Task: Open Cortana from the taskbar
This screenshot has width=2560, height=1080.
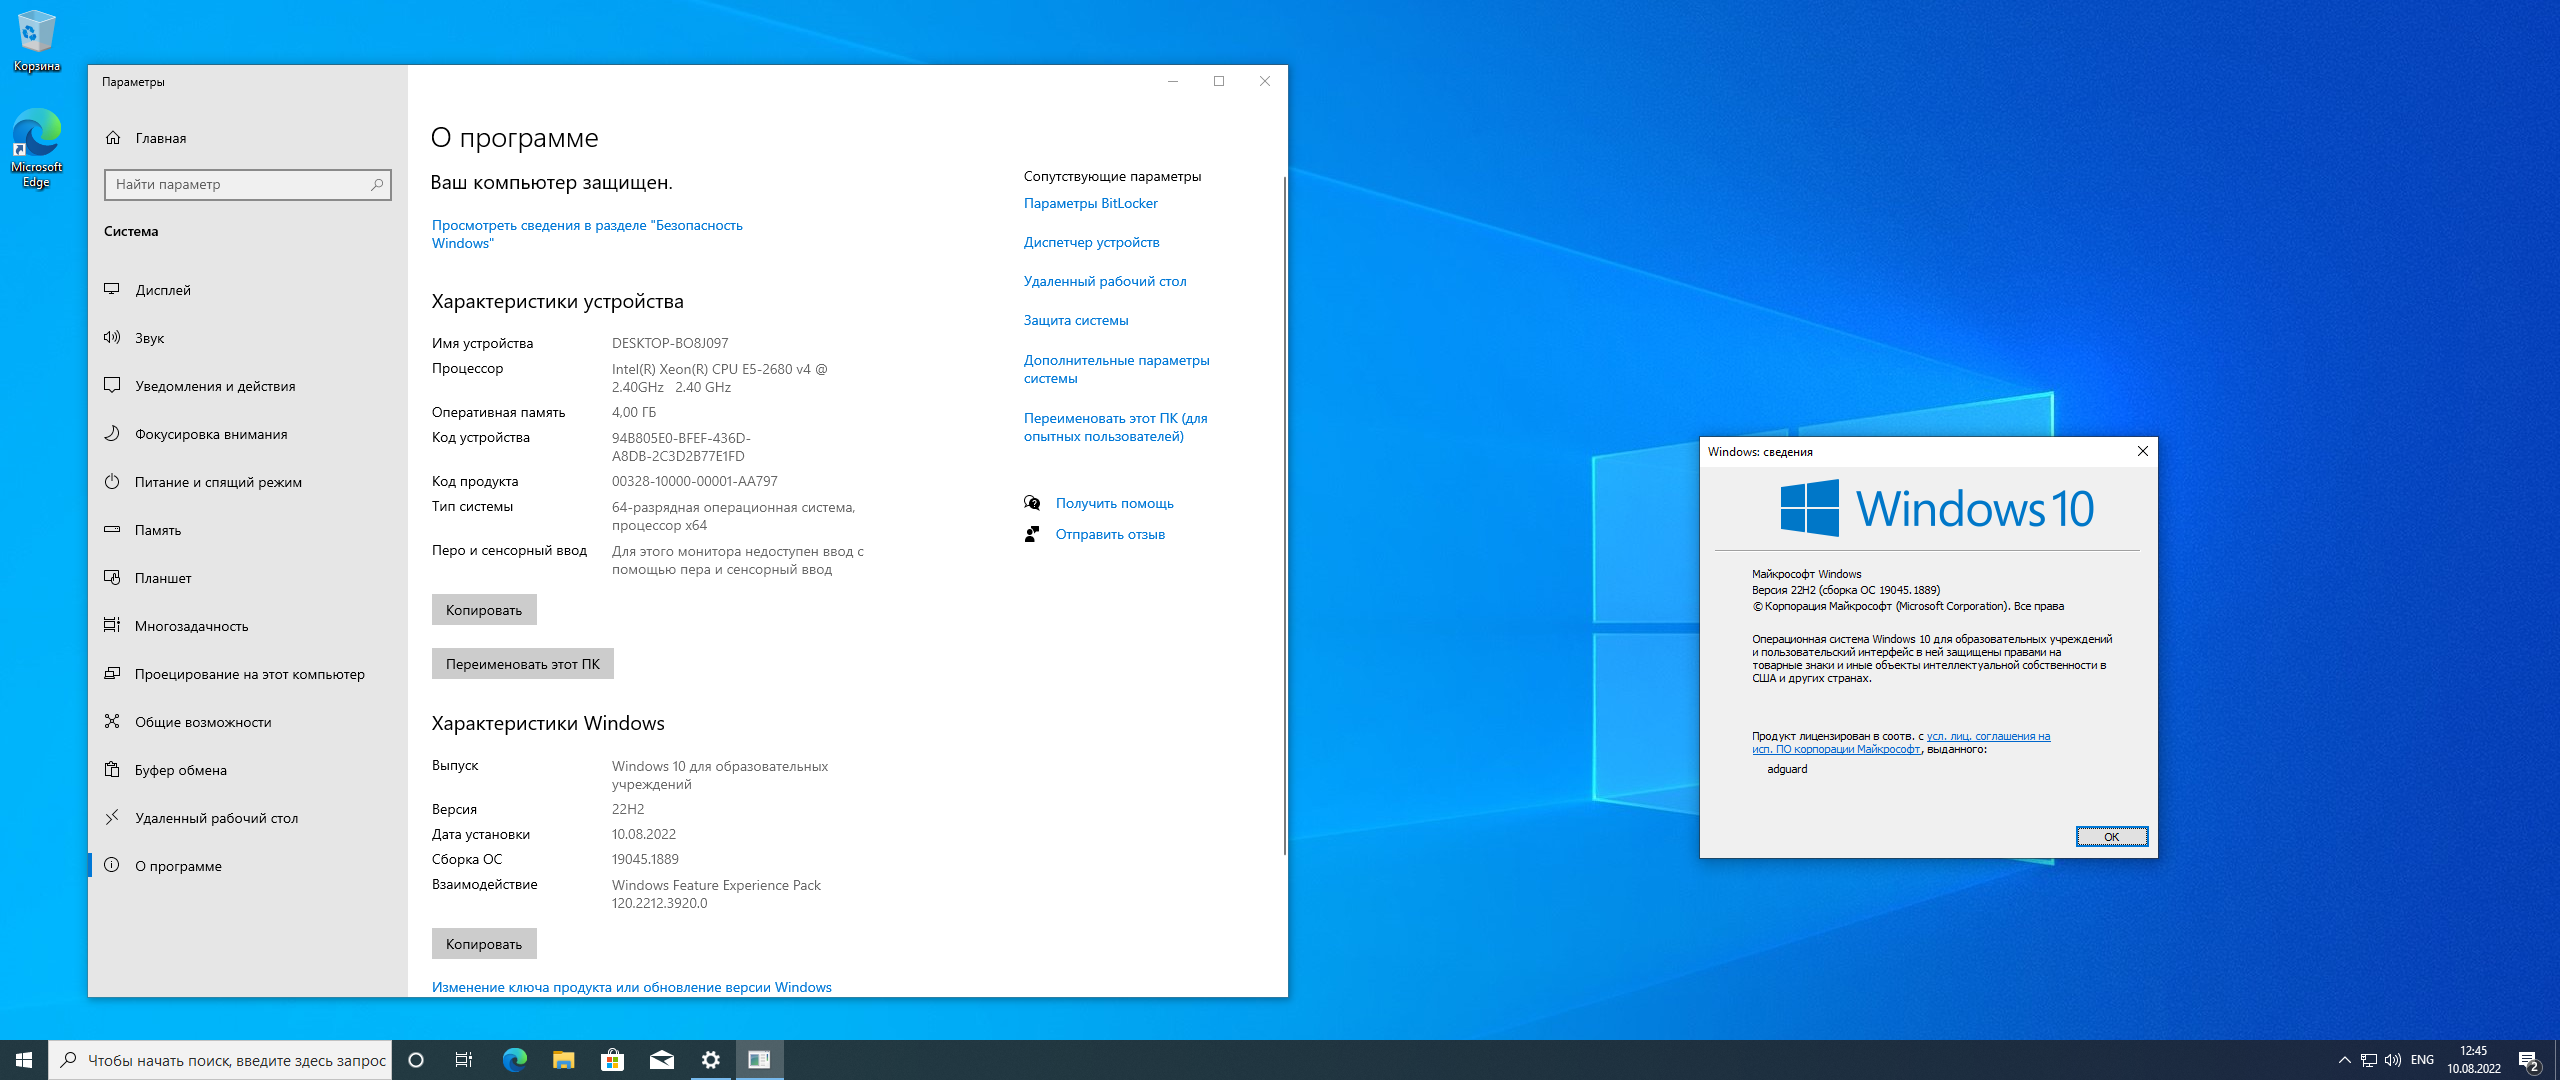Action: [x=416, y=1060]
